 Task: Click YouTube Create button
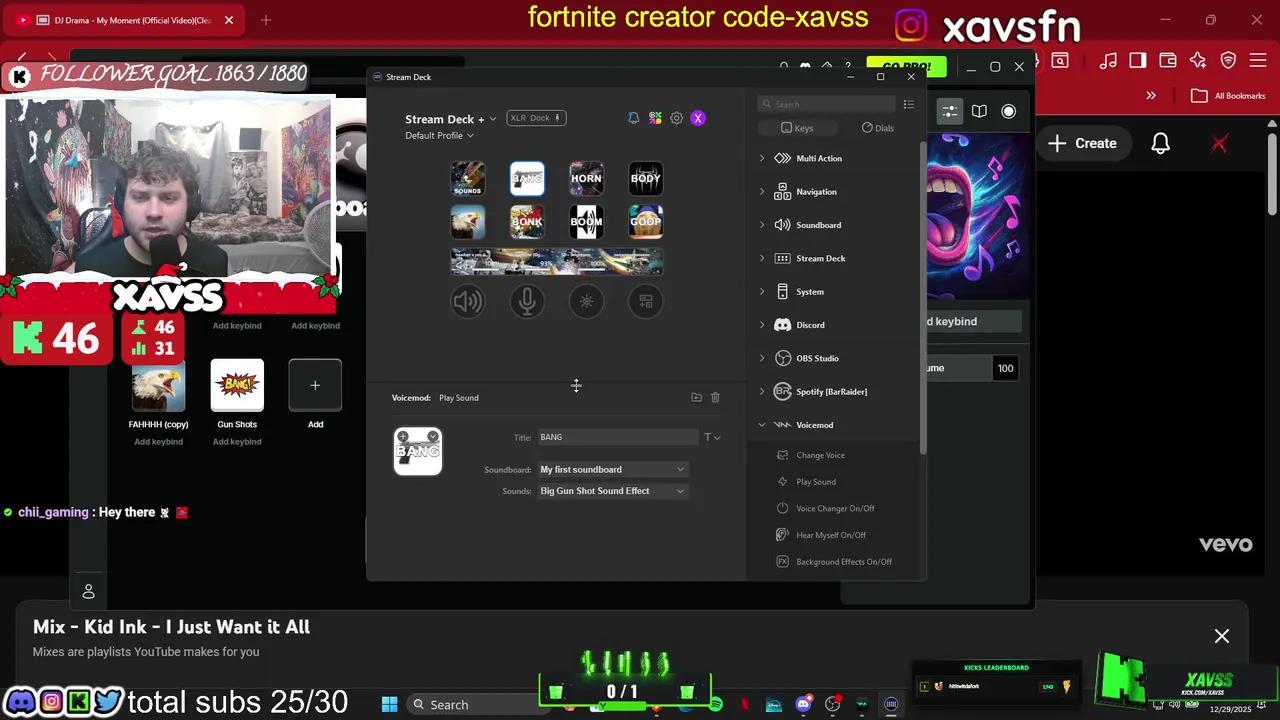point(1083,143)
